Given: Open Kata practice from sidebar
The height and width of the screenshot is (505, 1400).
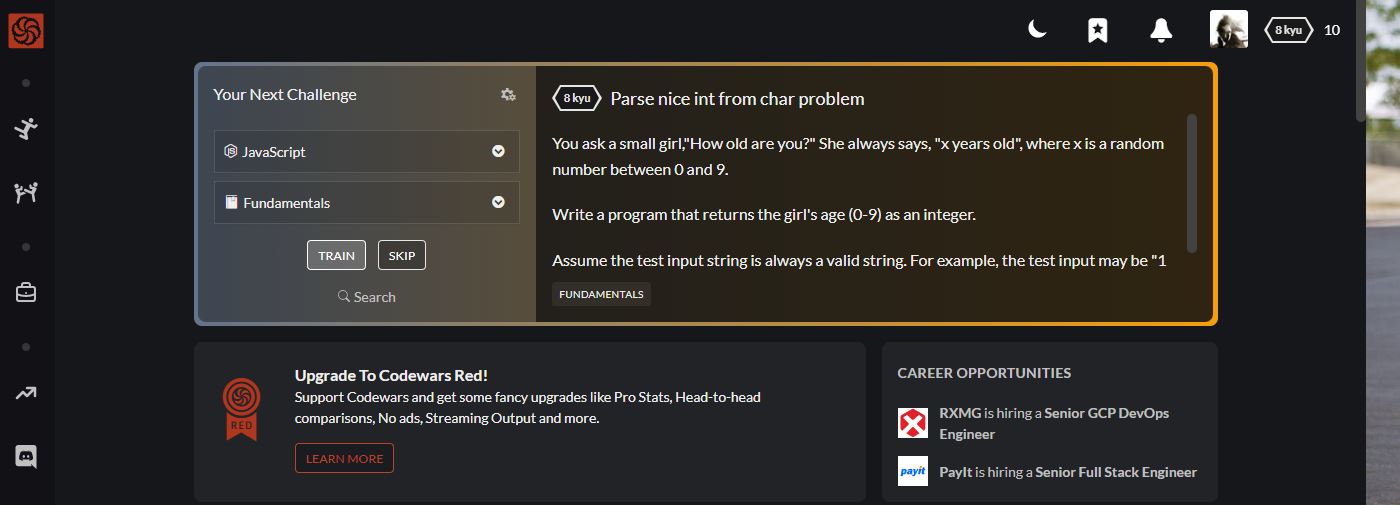Looking at the screenshot, I should click(26, 128).
